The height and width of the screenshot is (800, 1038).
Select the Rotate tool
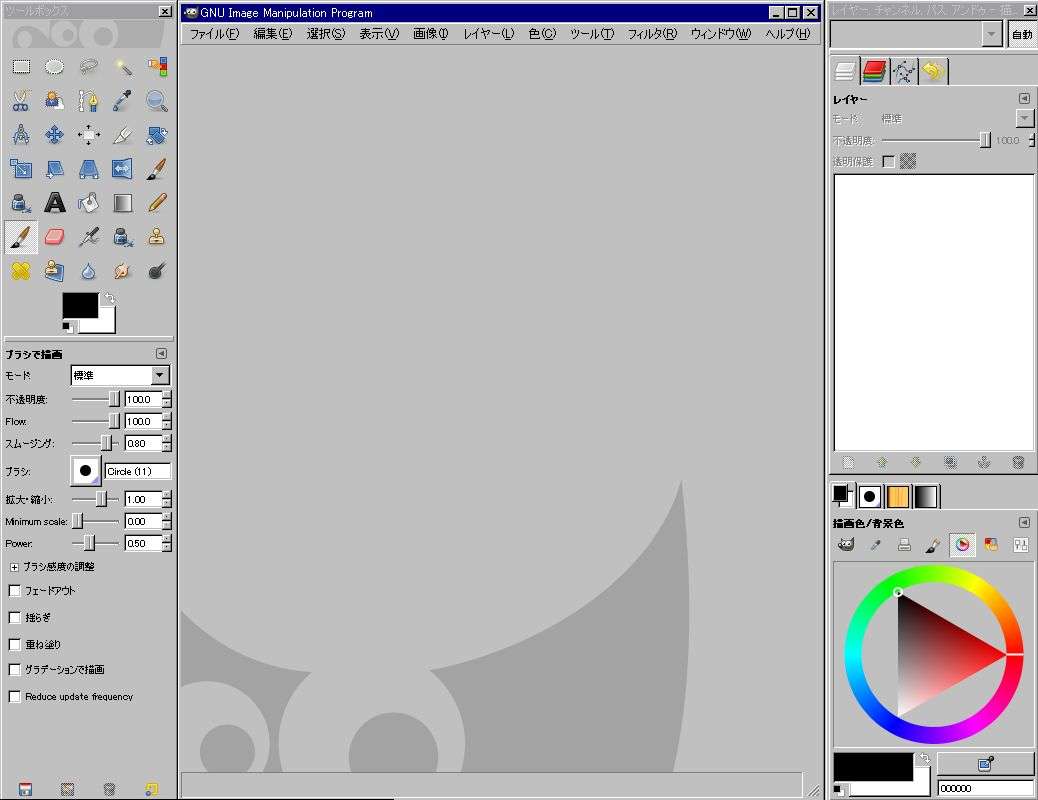tap(157, 135)
